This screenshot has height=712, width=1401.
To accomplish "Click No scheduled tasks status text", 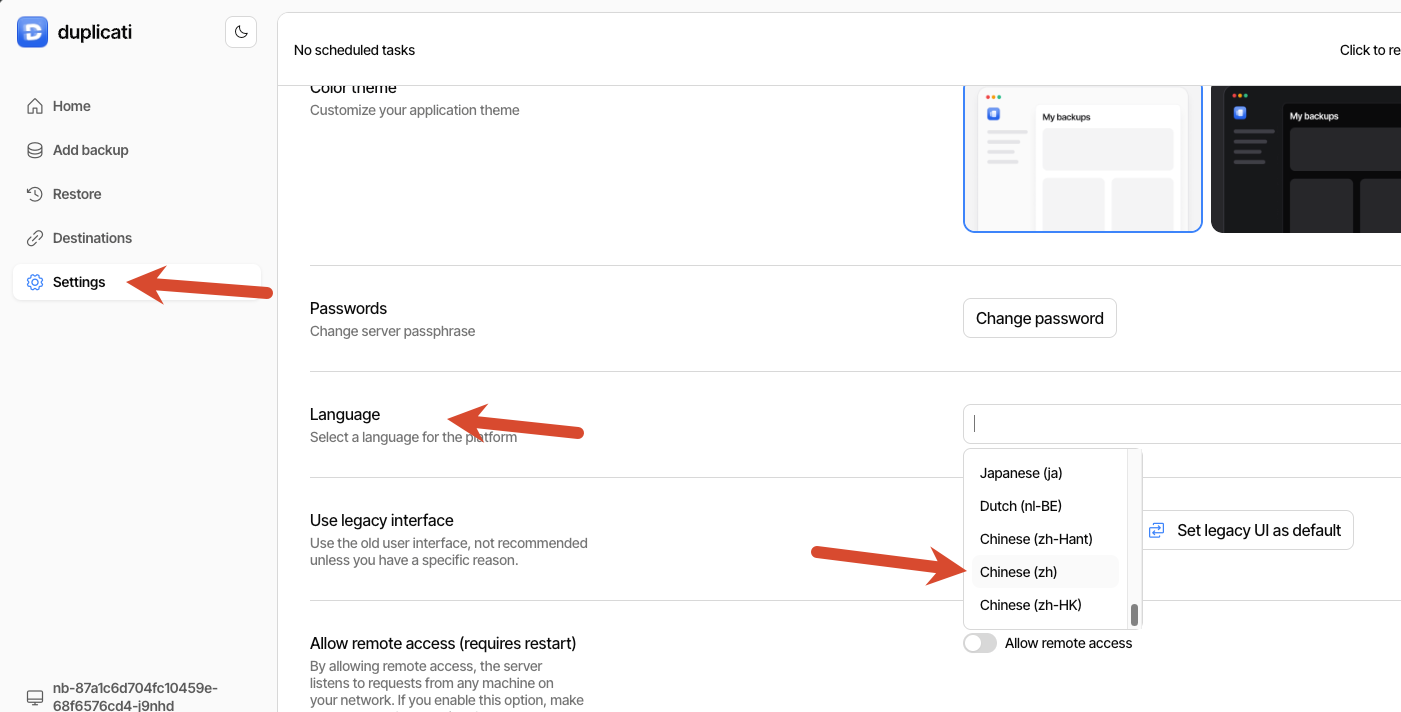I will (354, 50).
